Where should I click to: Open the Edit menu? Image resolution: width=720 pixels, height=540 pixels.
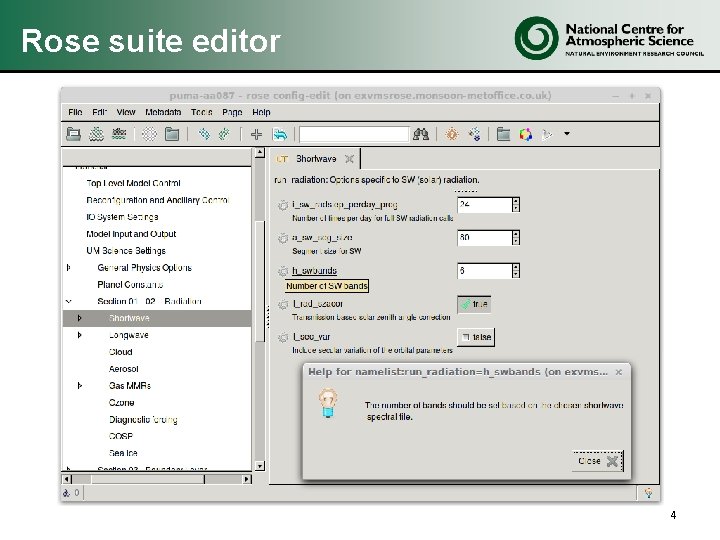99,112
